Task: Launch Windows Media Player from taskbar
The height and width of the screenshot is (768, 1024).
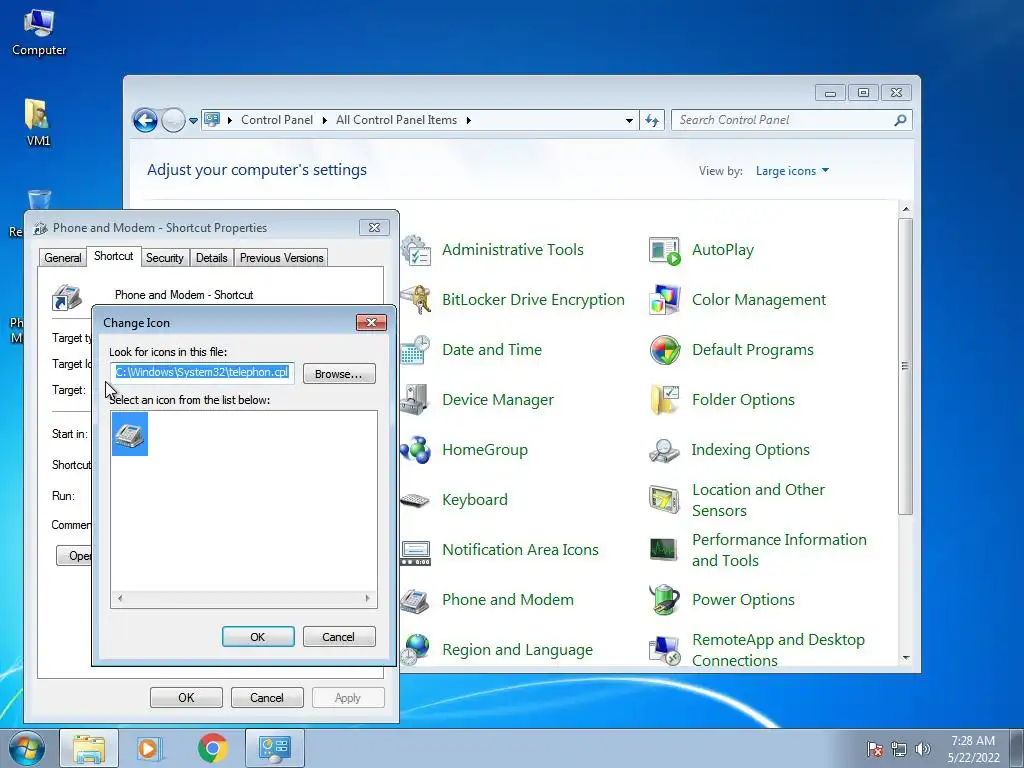Action: coord(150,748)
